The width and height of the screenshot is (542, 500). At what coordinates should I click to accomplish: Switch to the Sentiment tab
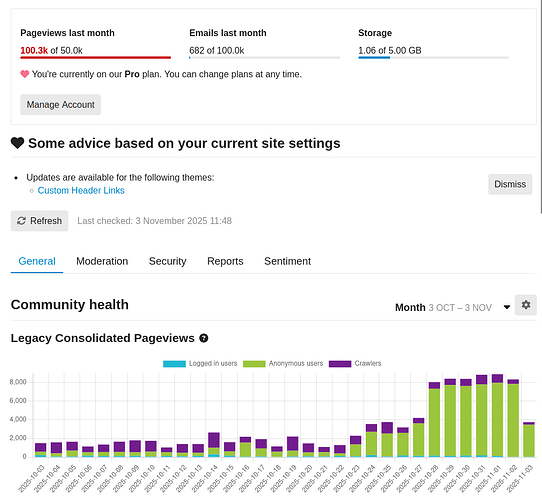288,261
